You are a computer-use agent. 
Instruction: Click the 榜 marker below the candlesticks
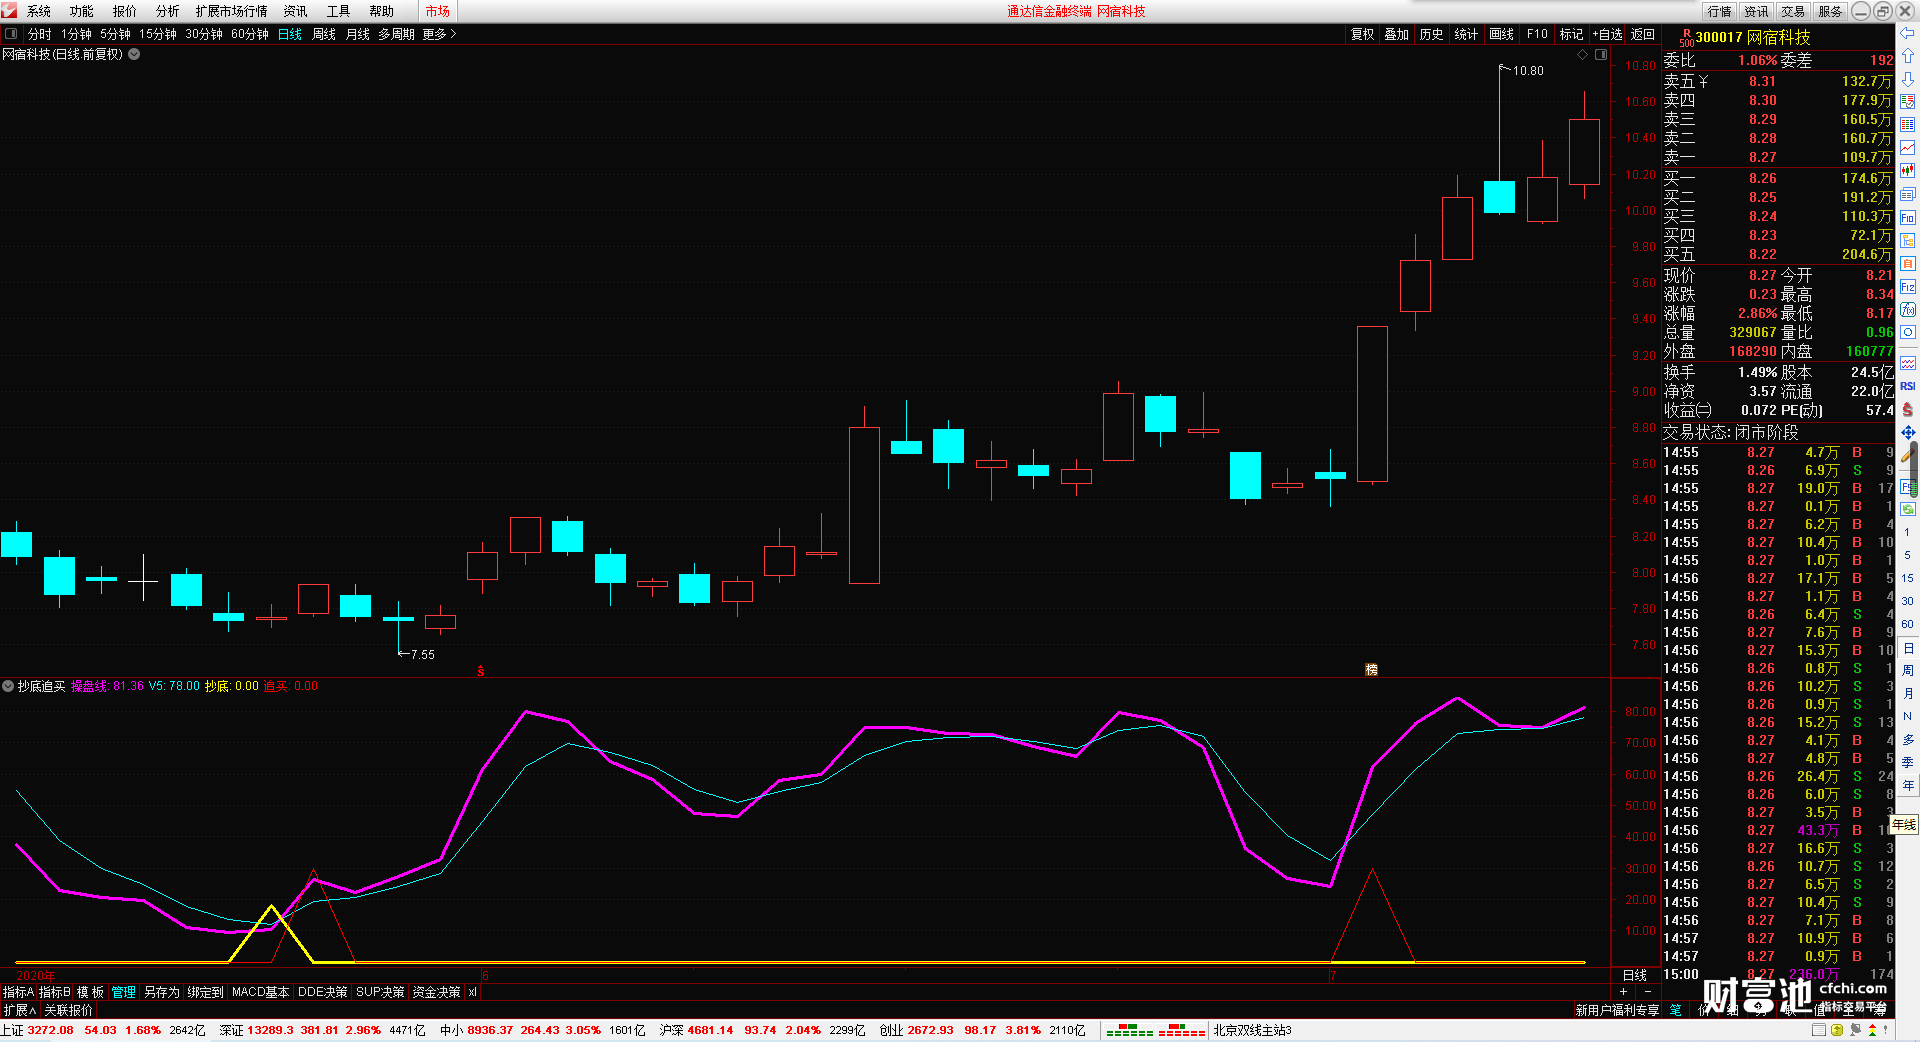click(1372, 670)
